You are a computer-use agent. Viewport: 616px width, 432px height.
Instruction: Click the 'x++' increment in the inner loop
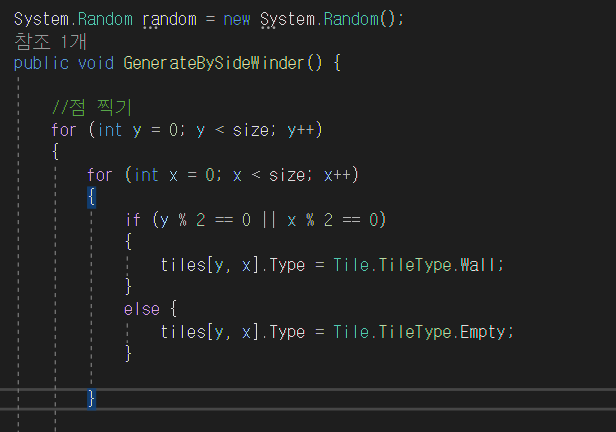(337, 175)
